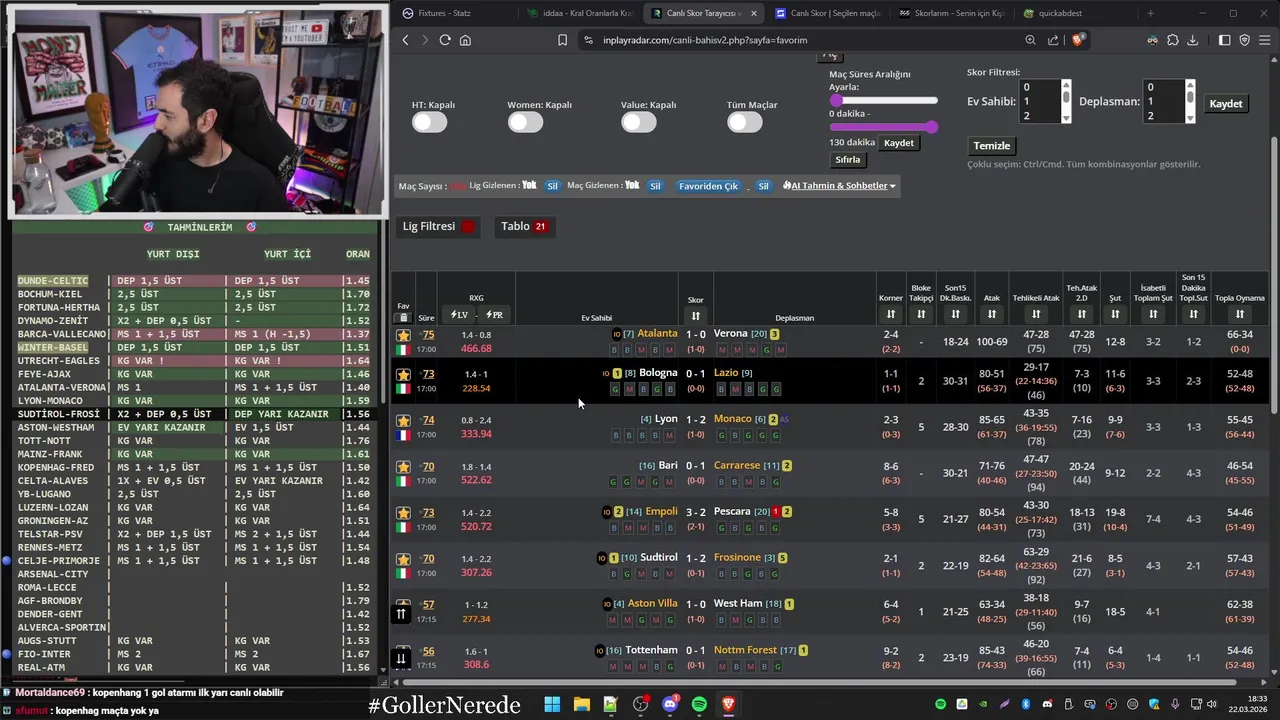The height and width of the screenshot is (720, 1280).
Task: Open Spotify from the taskbar
Action: (699, 705)
